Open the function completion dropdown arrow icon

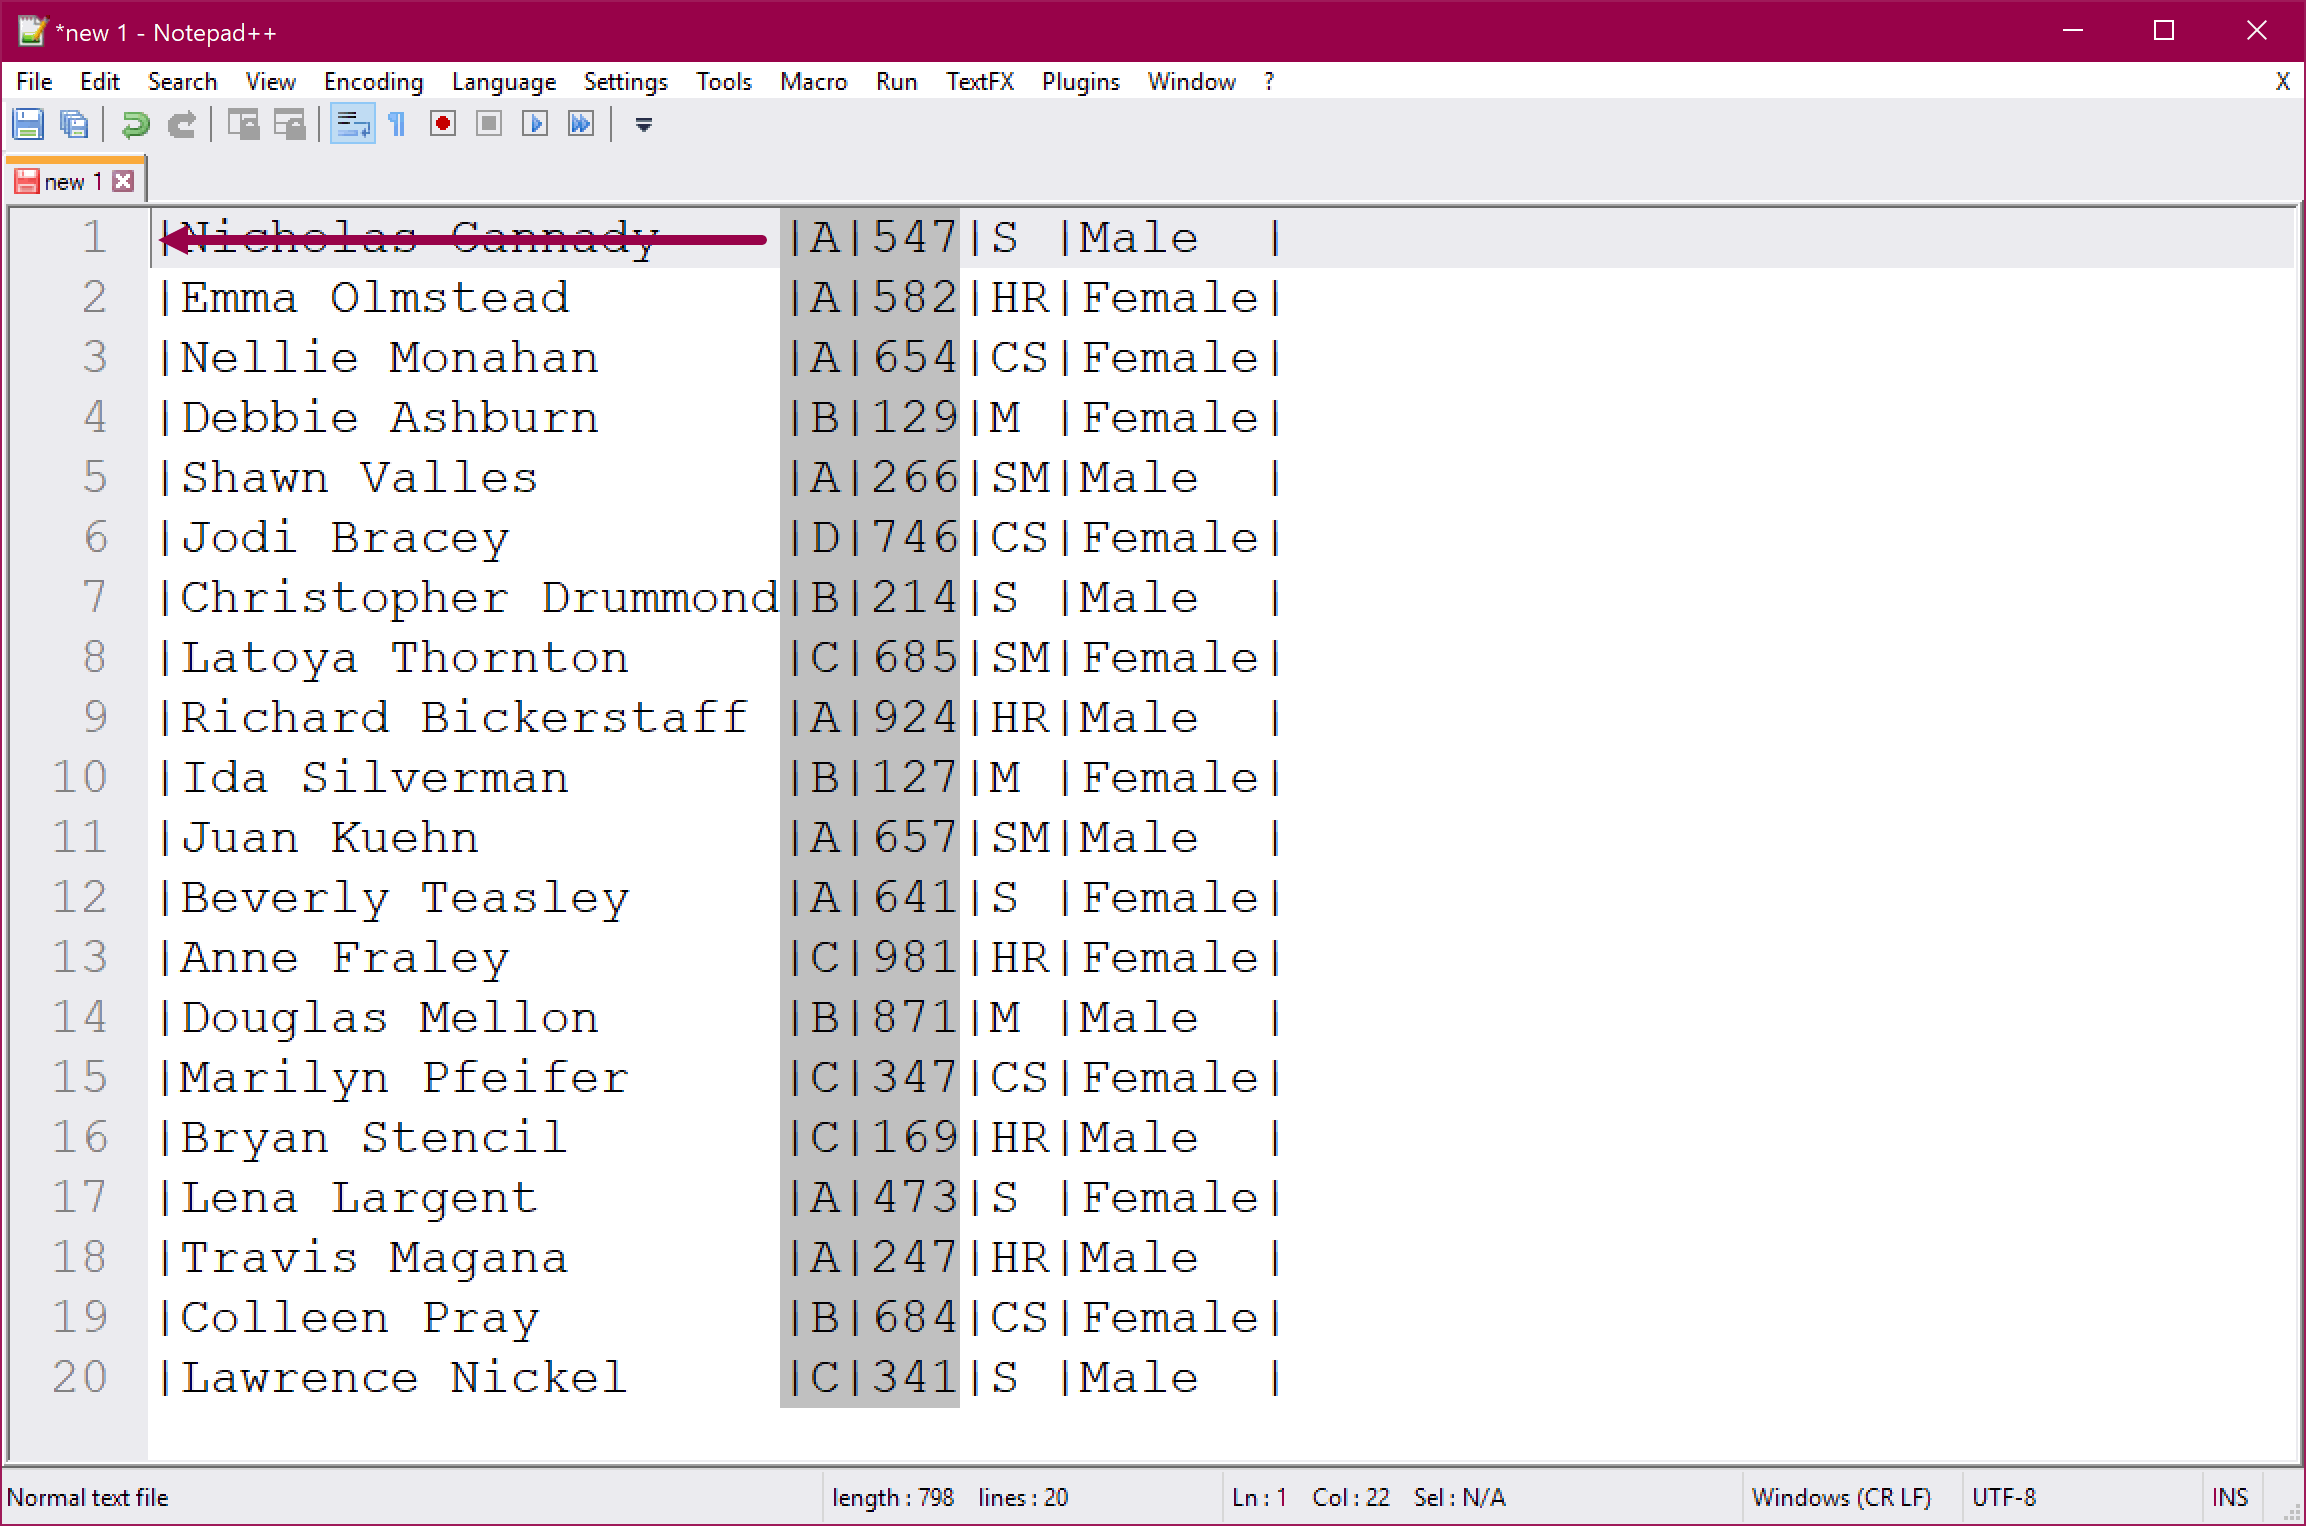(x=643, y=124)
